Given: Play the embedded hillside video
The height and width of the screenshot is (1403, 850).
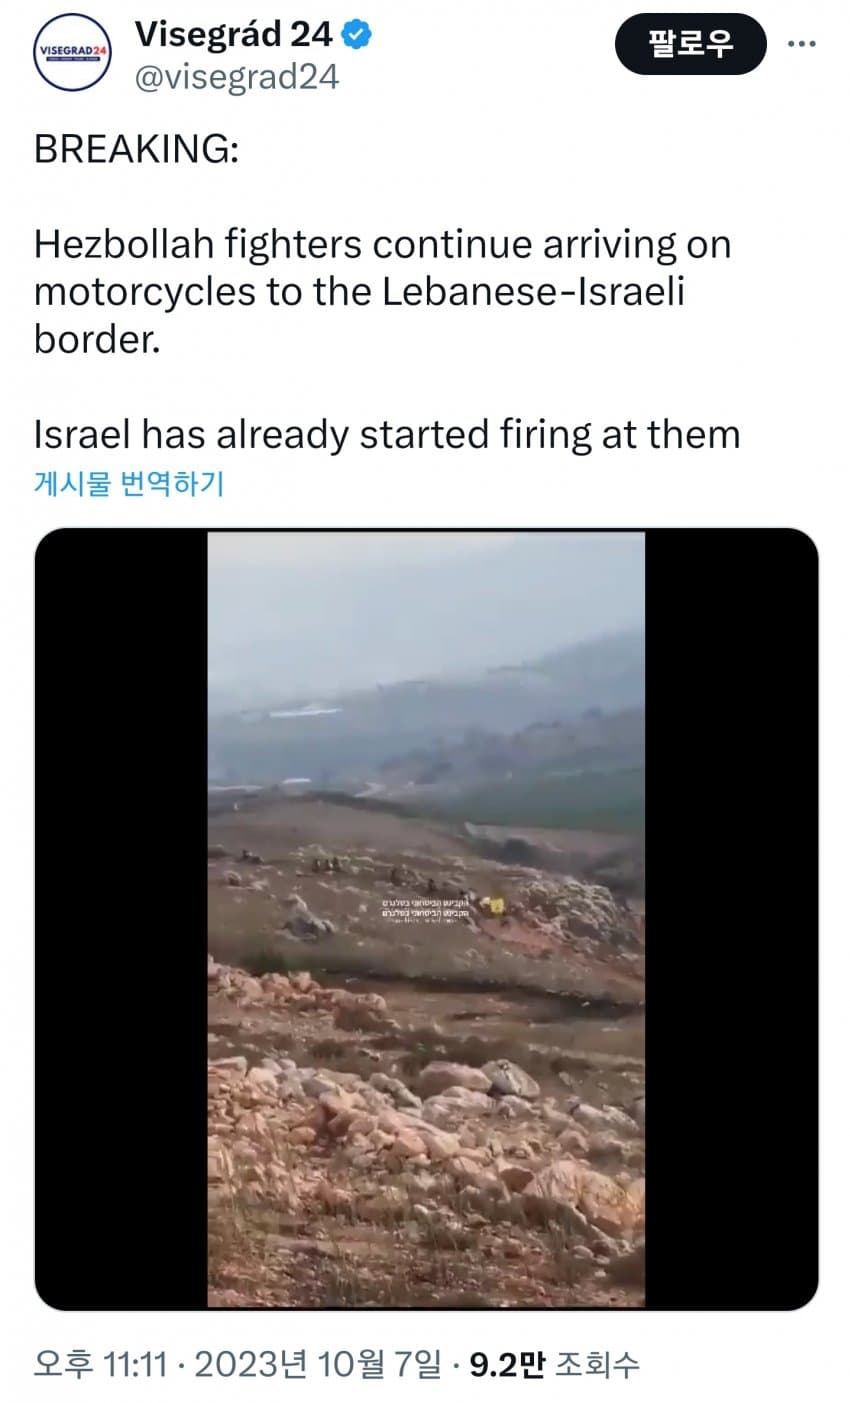Looking at the screenshot, I should pos(426,919).
